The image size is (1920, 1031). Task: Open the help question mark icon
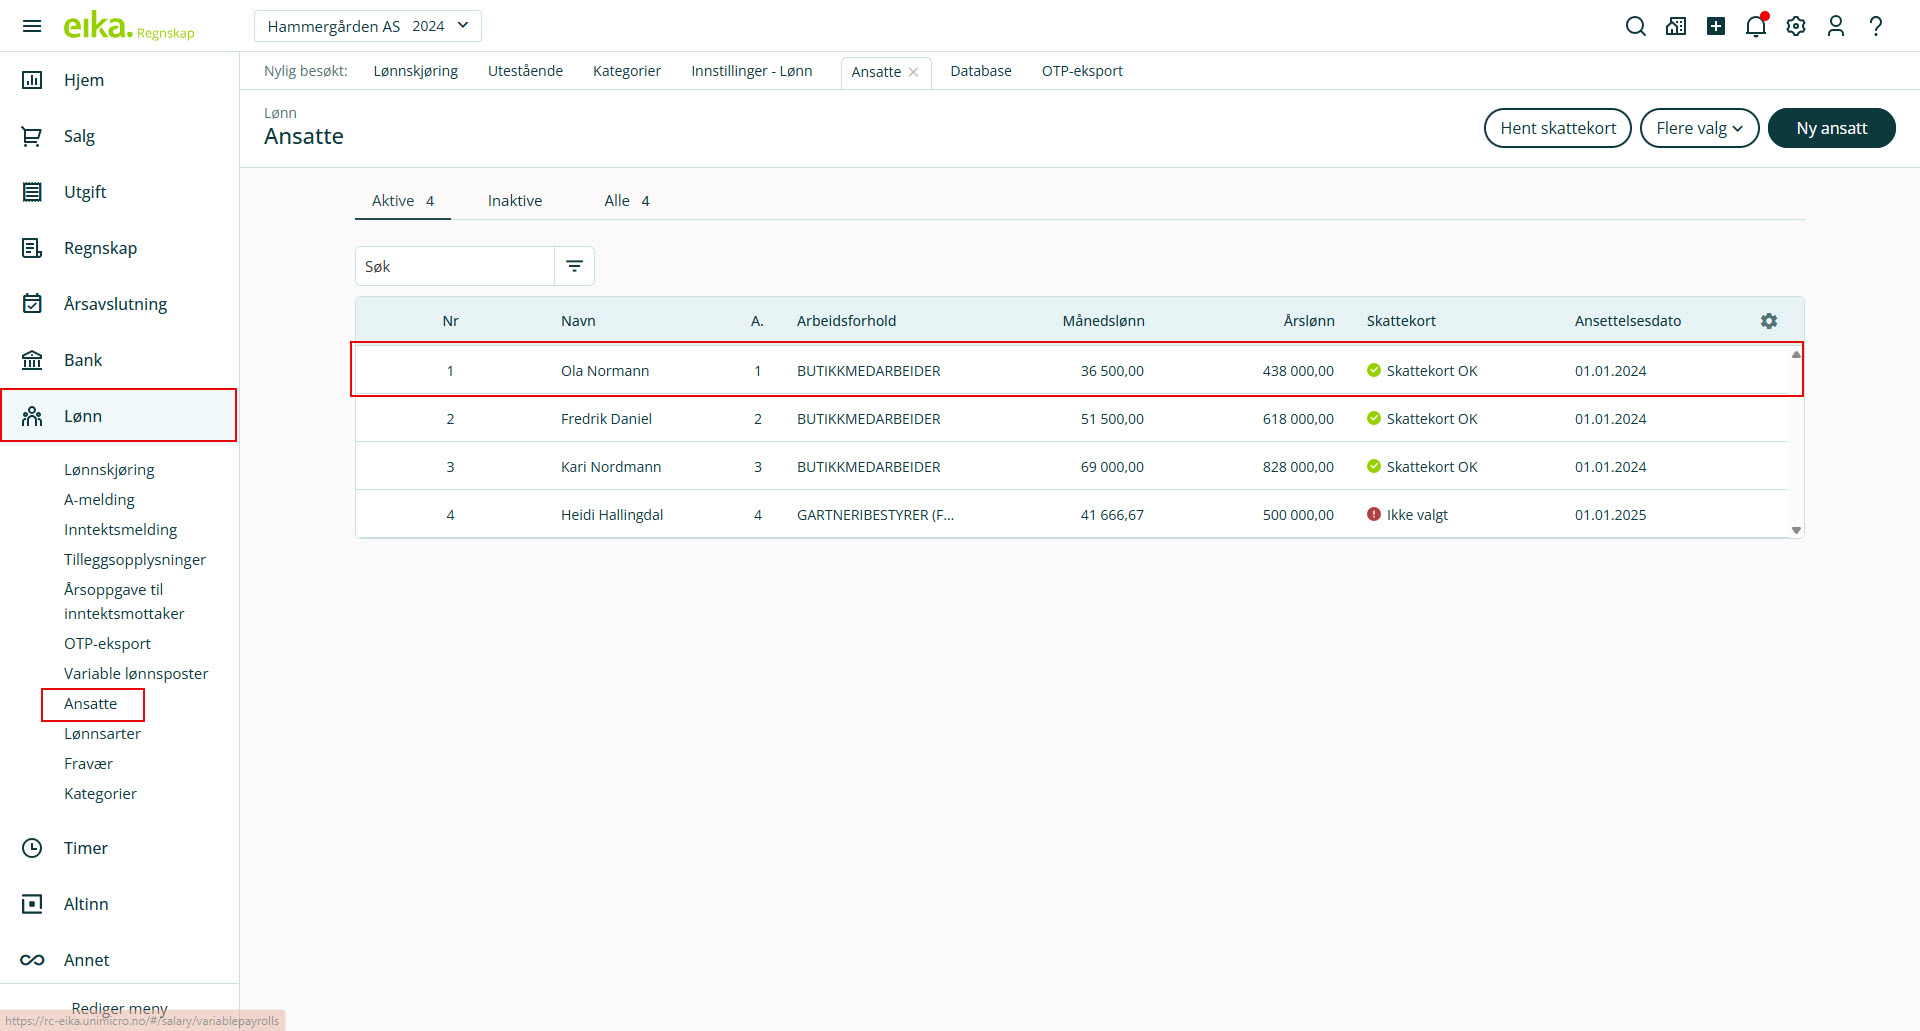point(1876,26)
